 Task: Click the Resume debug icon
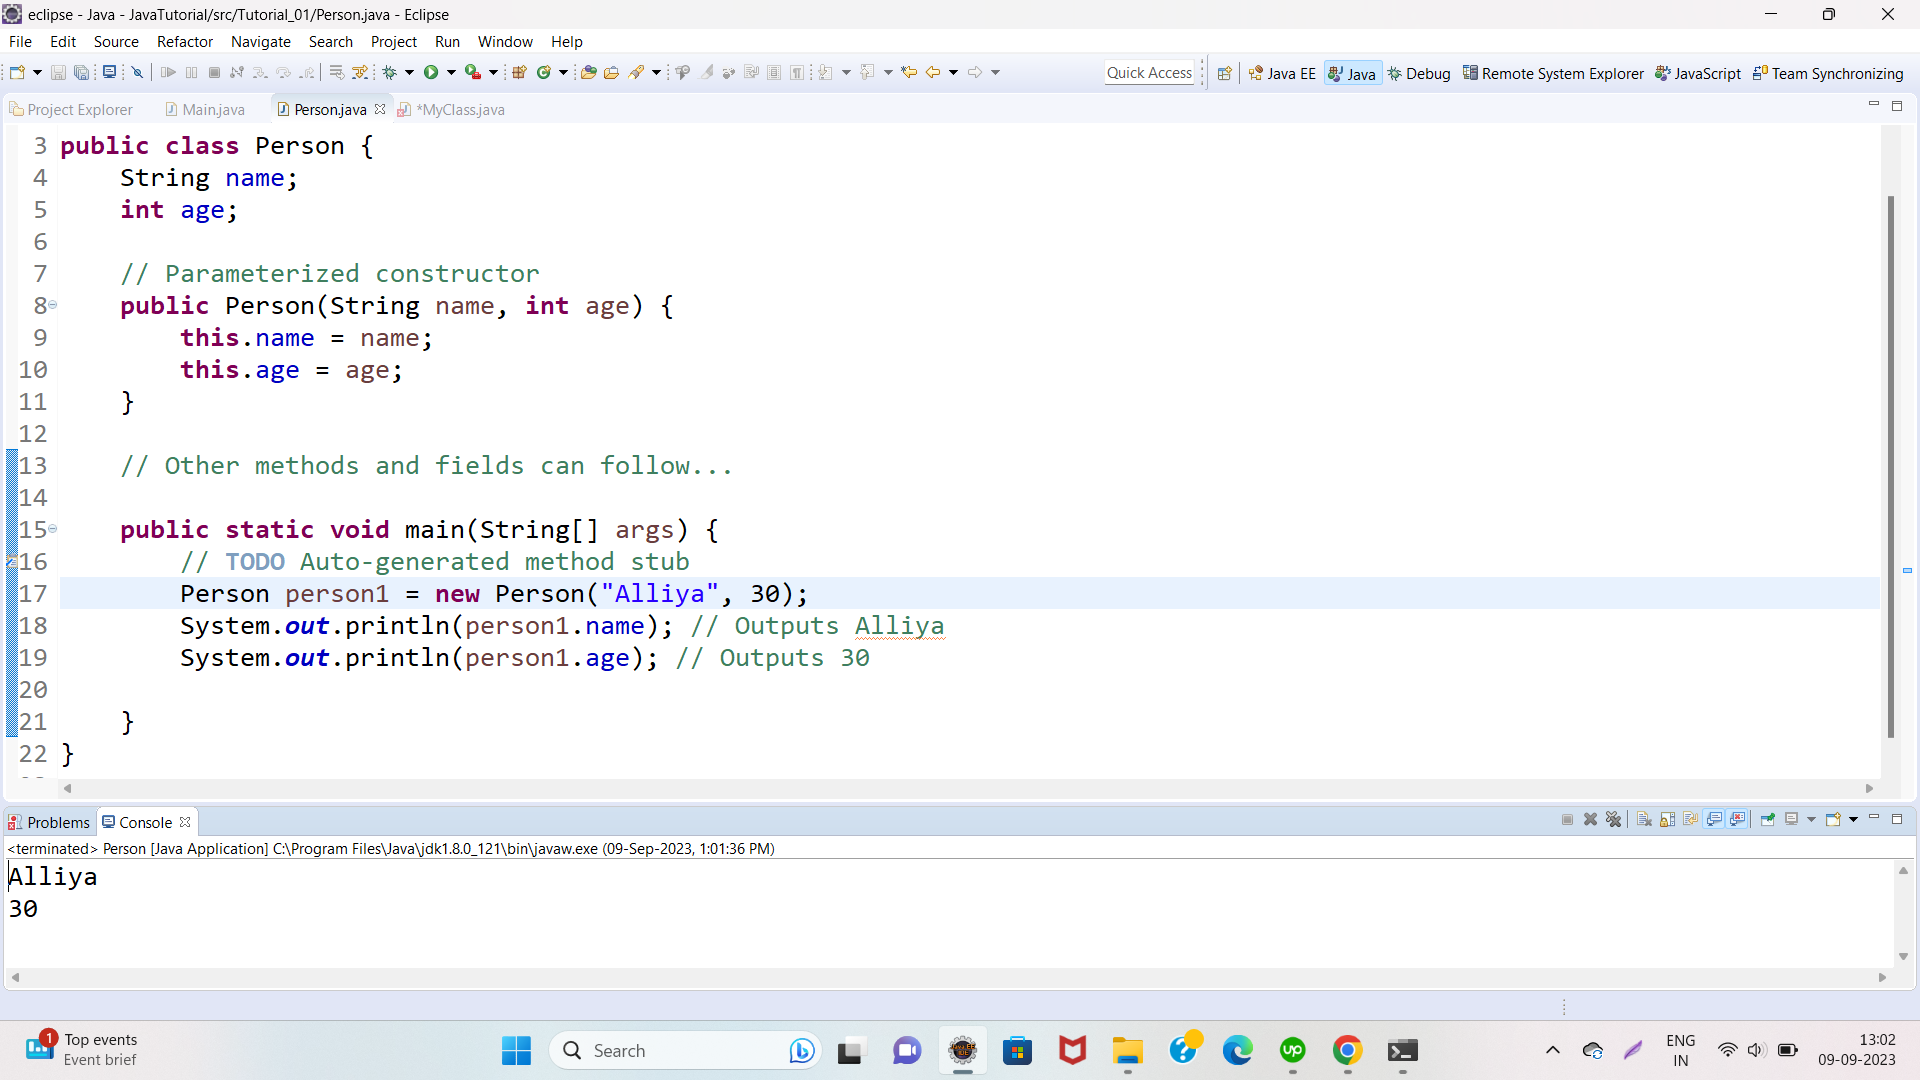click(168, 72)
